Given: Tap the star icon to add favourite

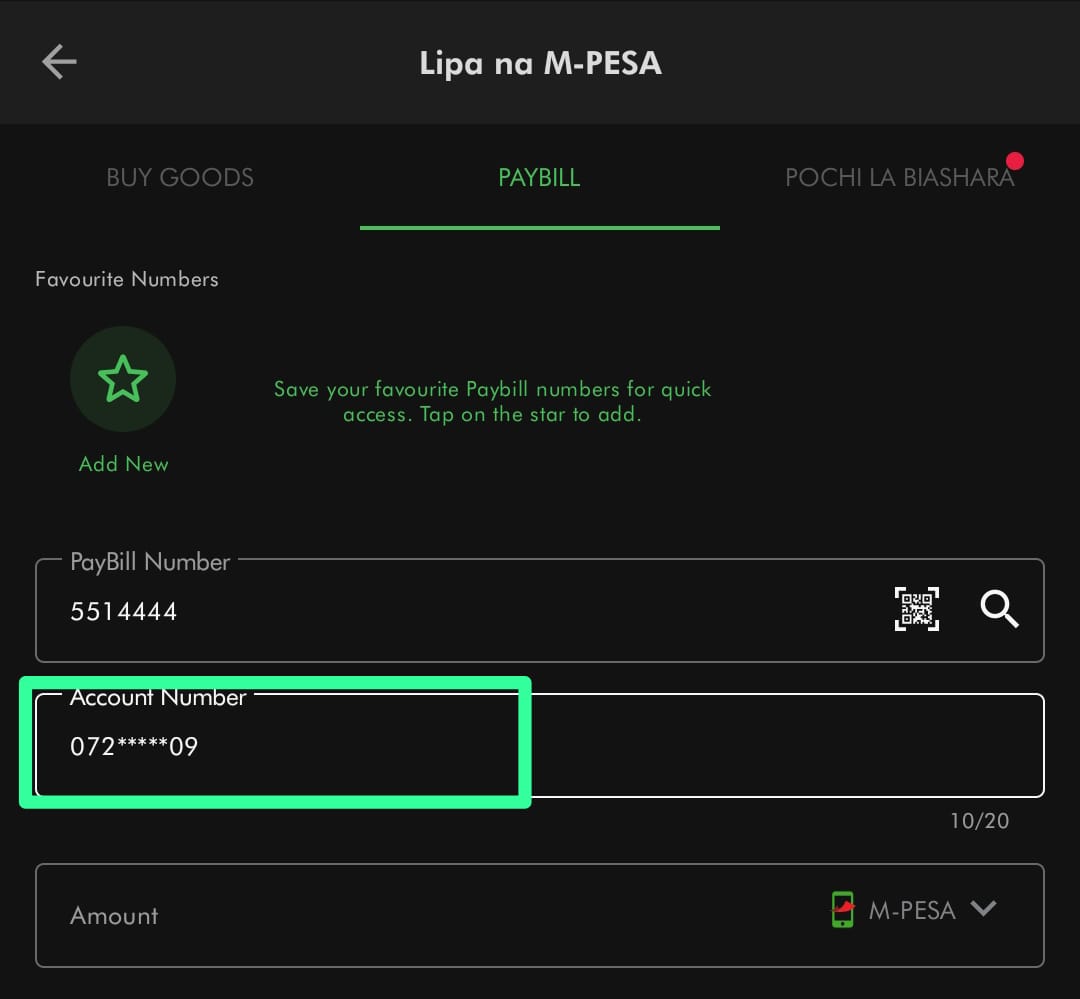Looking at the screenshot, I should (x=123, y=380).
